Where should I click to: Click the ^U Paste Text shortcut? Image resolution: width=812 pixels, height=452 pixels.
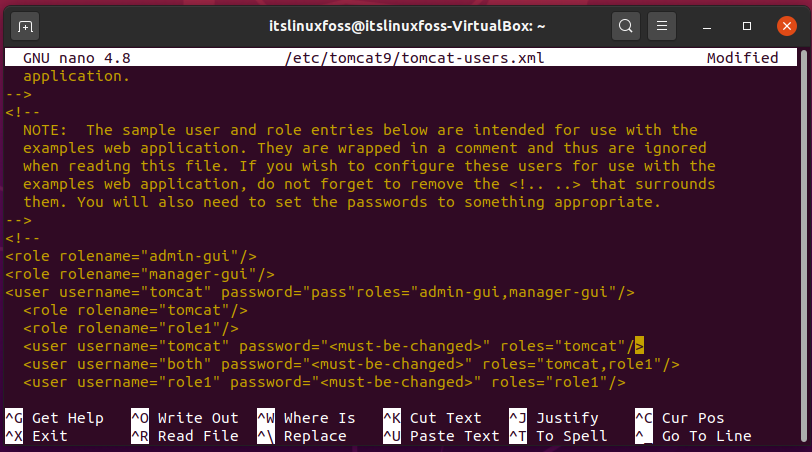pos(441,436)
